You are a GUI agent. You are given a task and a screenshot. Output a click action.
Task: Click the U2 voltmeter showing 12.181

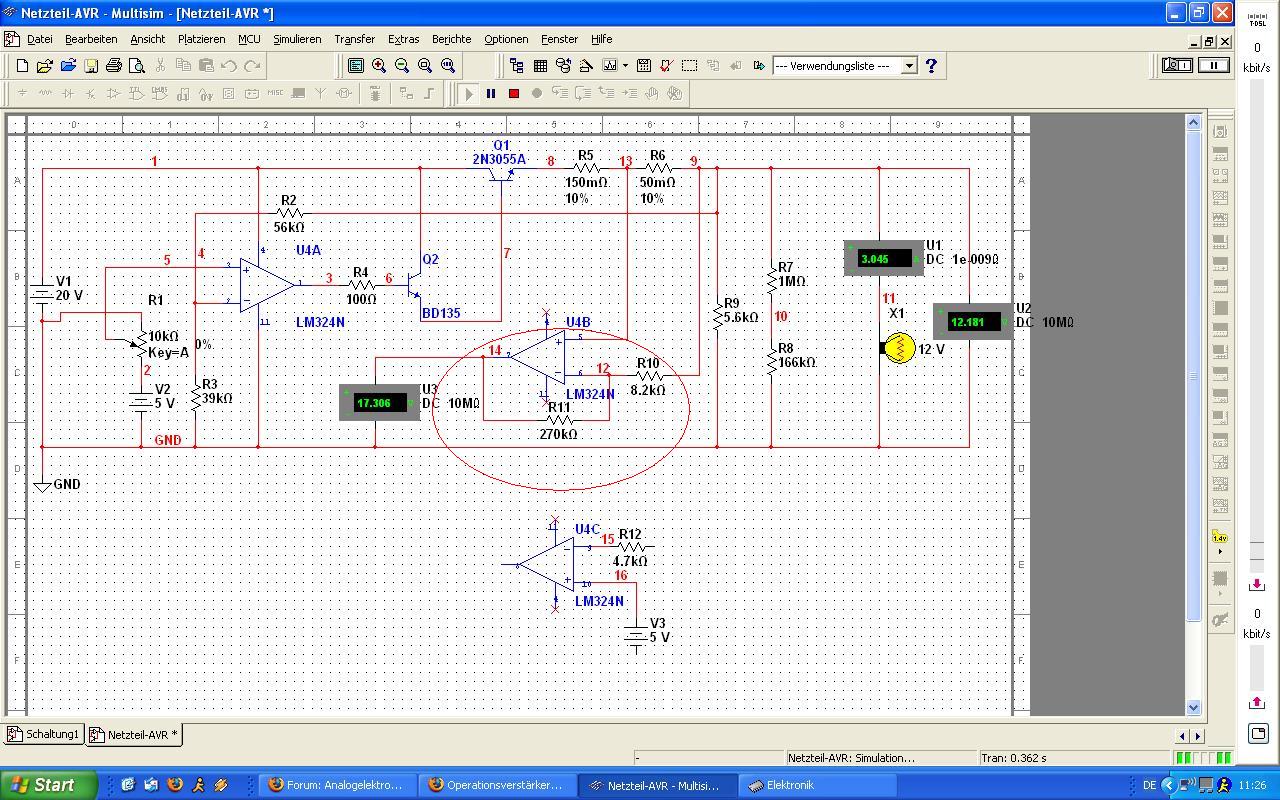[x=973, y=322]
